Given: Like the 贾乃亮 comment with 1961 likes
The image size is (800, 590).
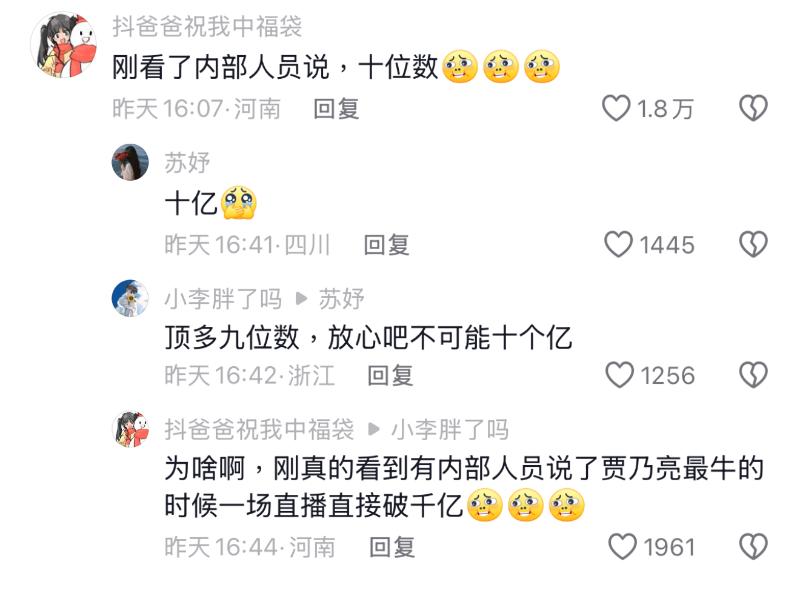Looking at the screenshot, I should point(622,547).
